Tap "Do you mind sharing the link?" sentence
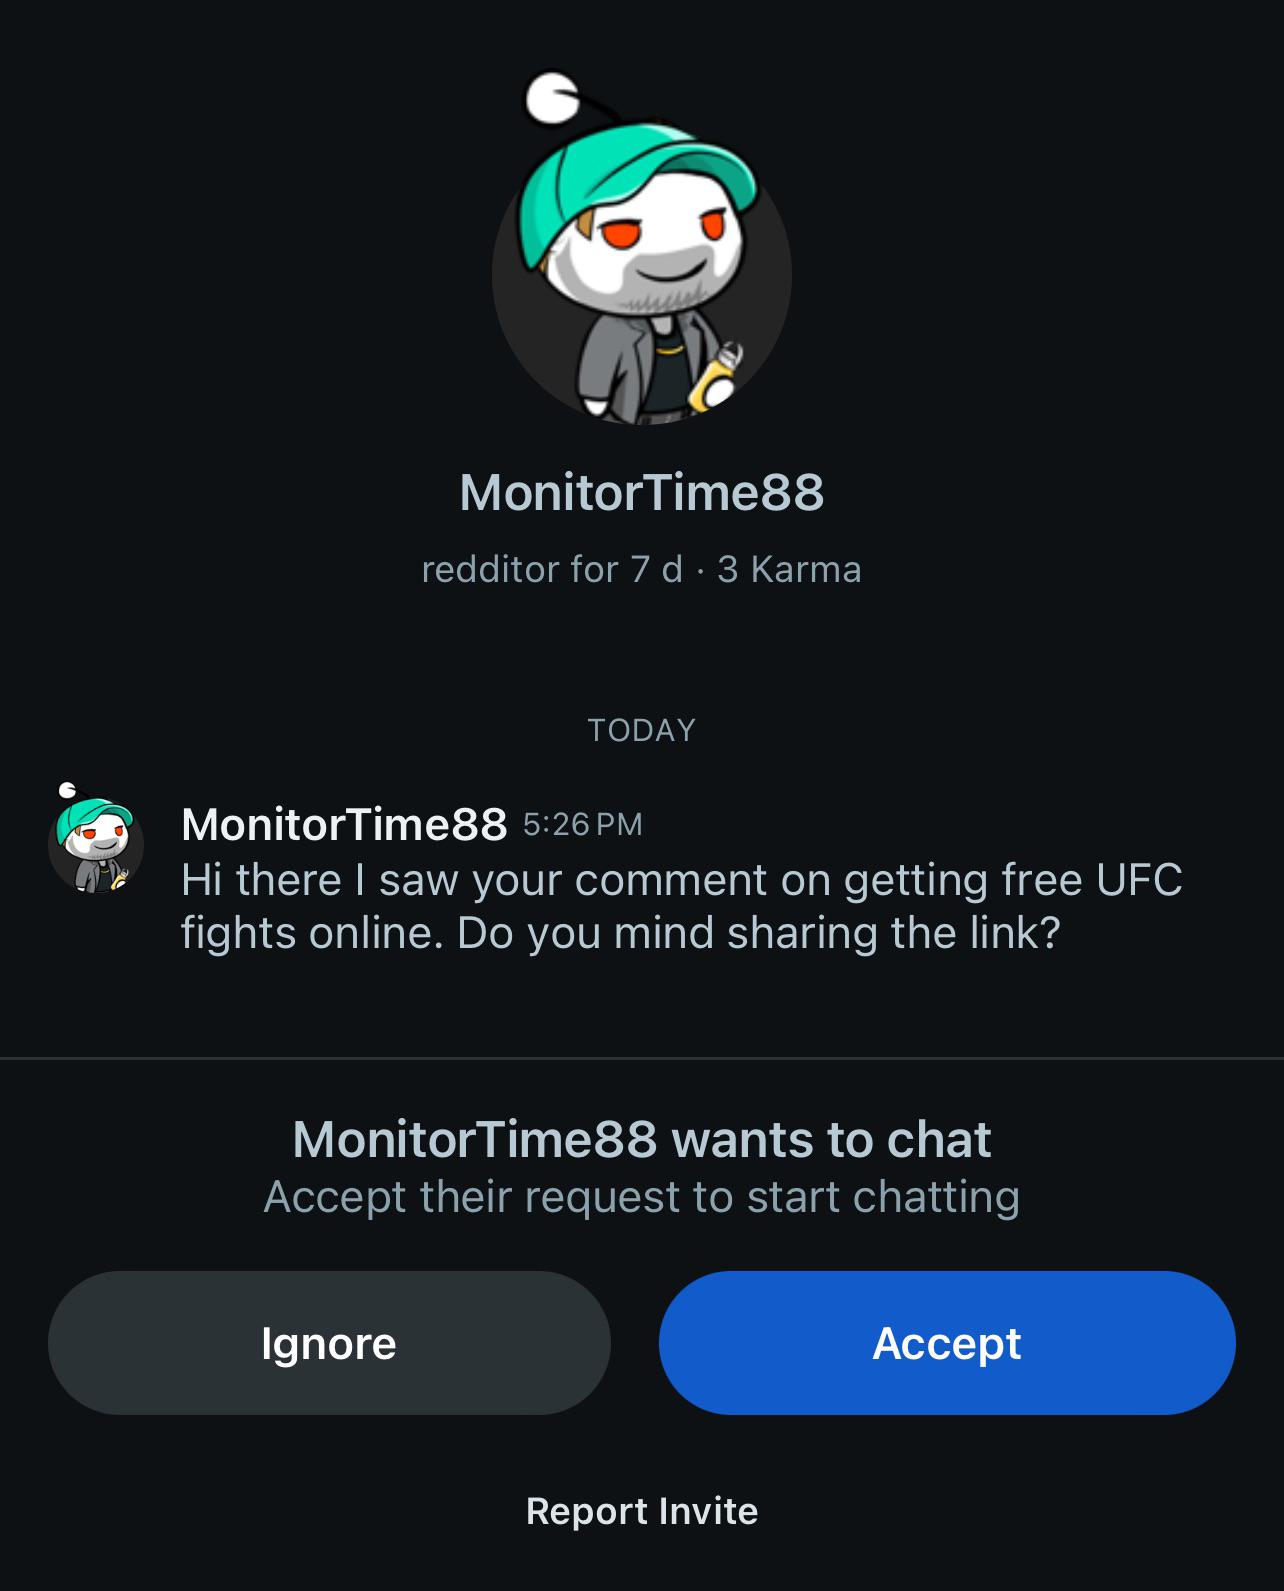Image resolution: width=1284 pixels, height=1591 pixels. coord(758,933)
